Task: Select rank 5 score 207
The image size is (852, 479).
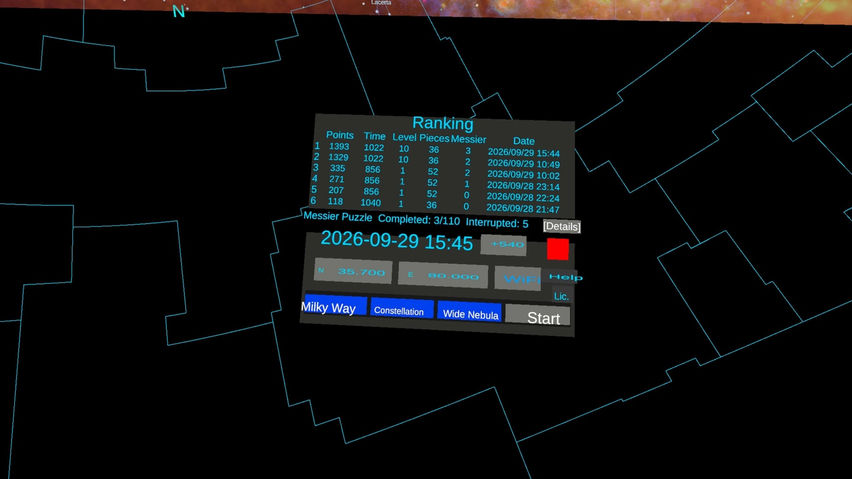Action: pos(336,190)
